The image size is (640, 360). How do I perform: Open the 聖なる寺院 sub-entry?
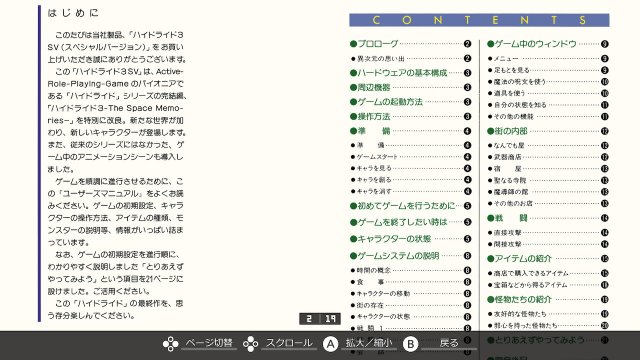(x=548, y=180)
